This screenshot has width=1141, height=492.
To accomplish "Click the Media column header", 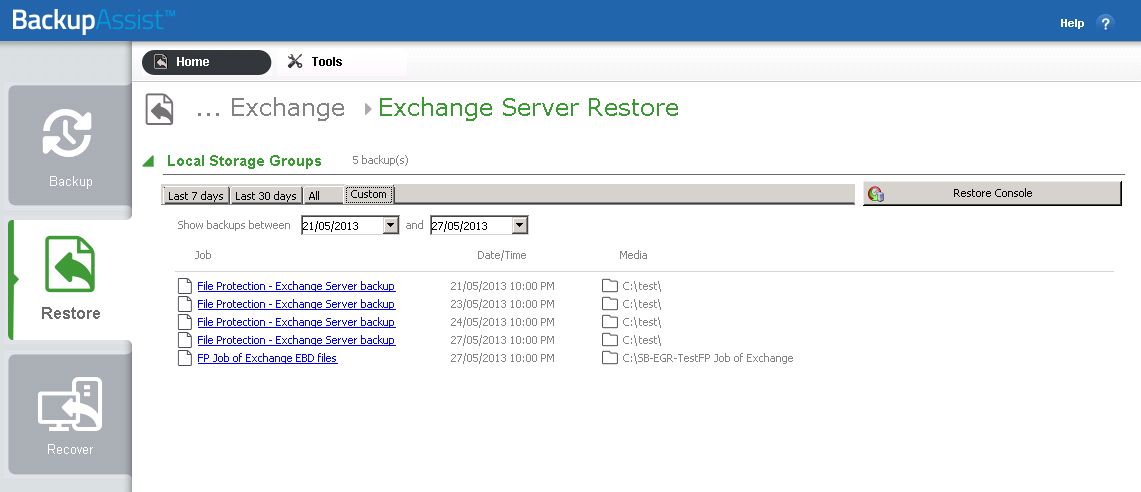I will [x=633, y=255].
